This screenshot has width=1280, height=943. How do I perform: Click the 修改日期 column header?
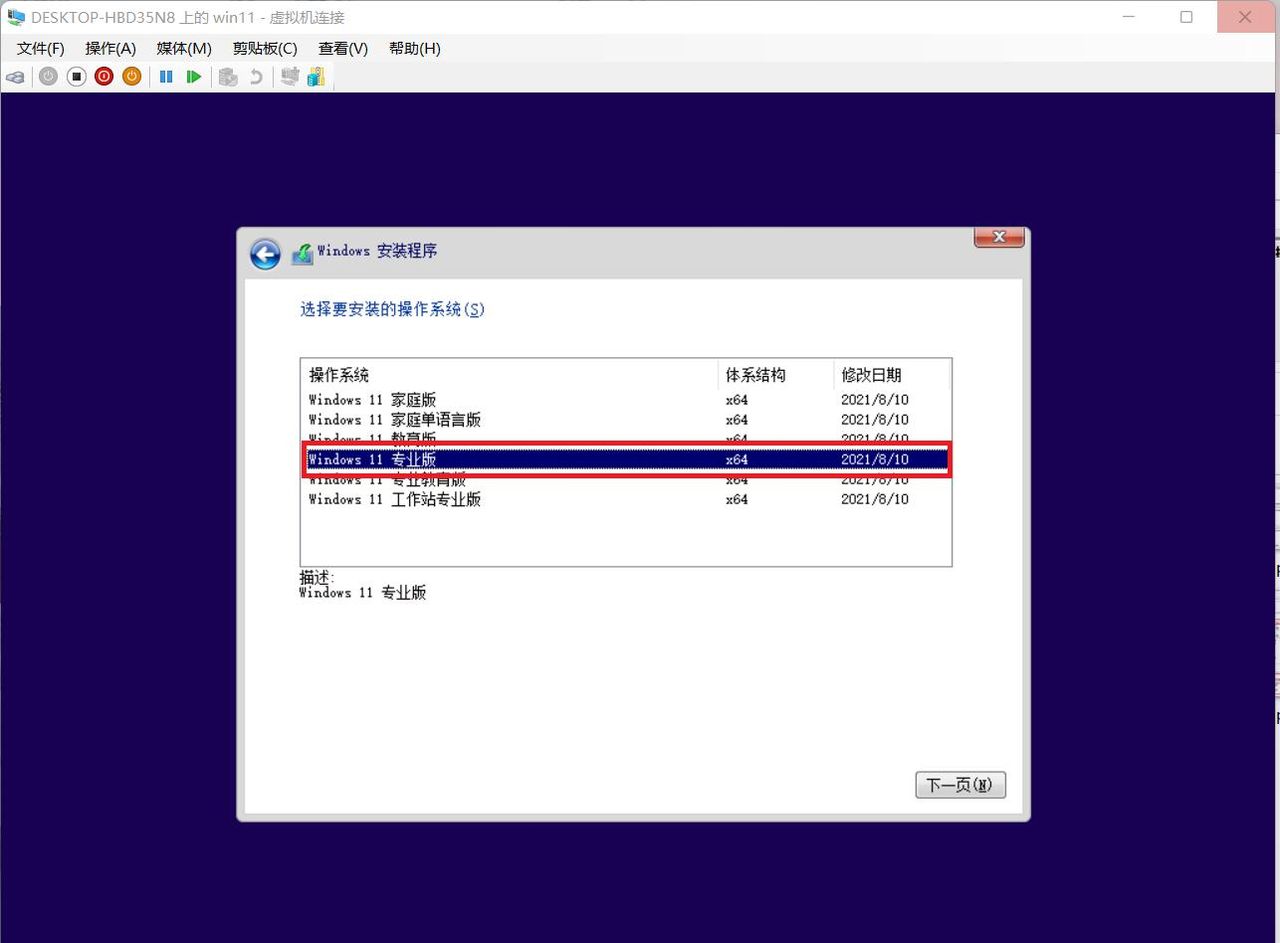tap(890, 375)
